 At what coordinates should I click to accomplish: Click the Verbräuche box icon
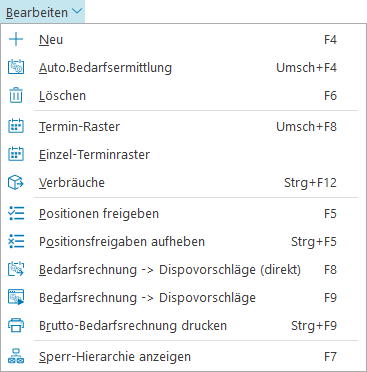(16, 182)
